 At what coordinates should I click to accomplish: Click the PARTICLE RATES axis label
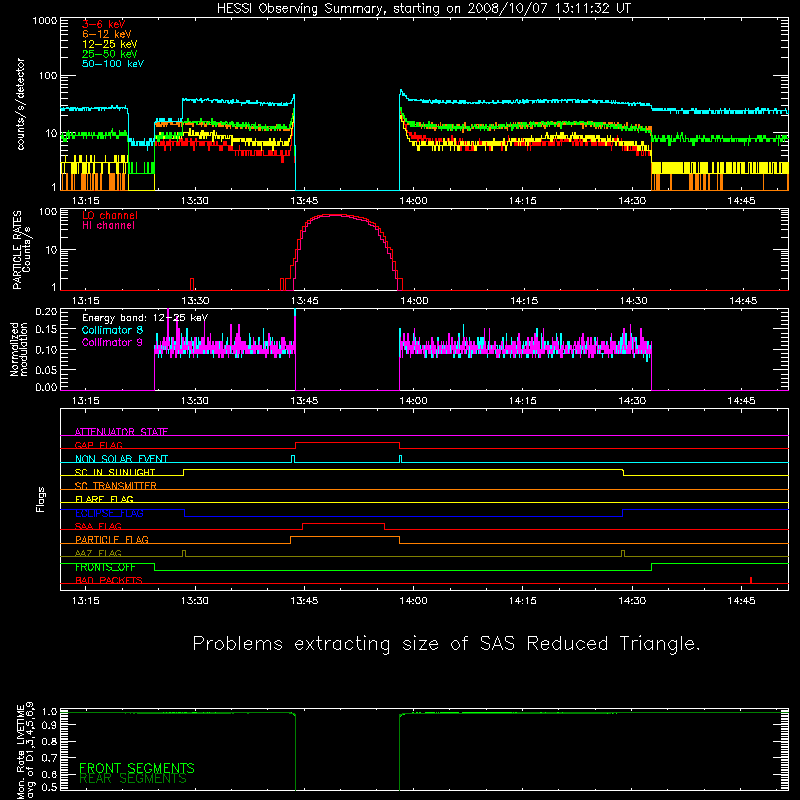click(21, 250)
